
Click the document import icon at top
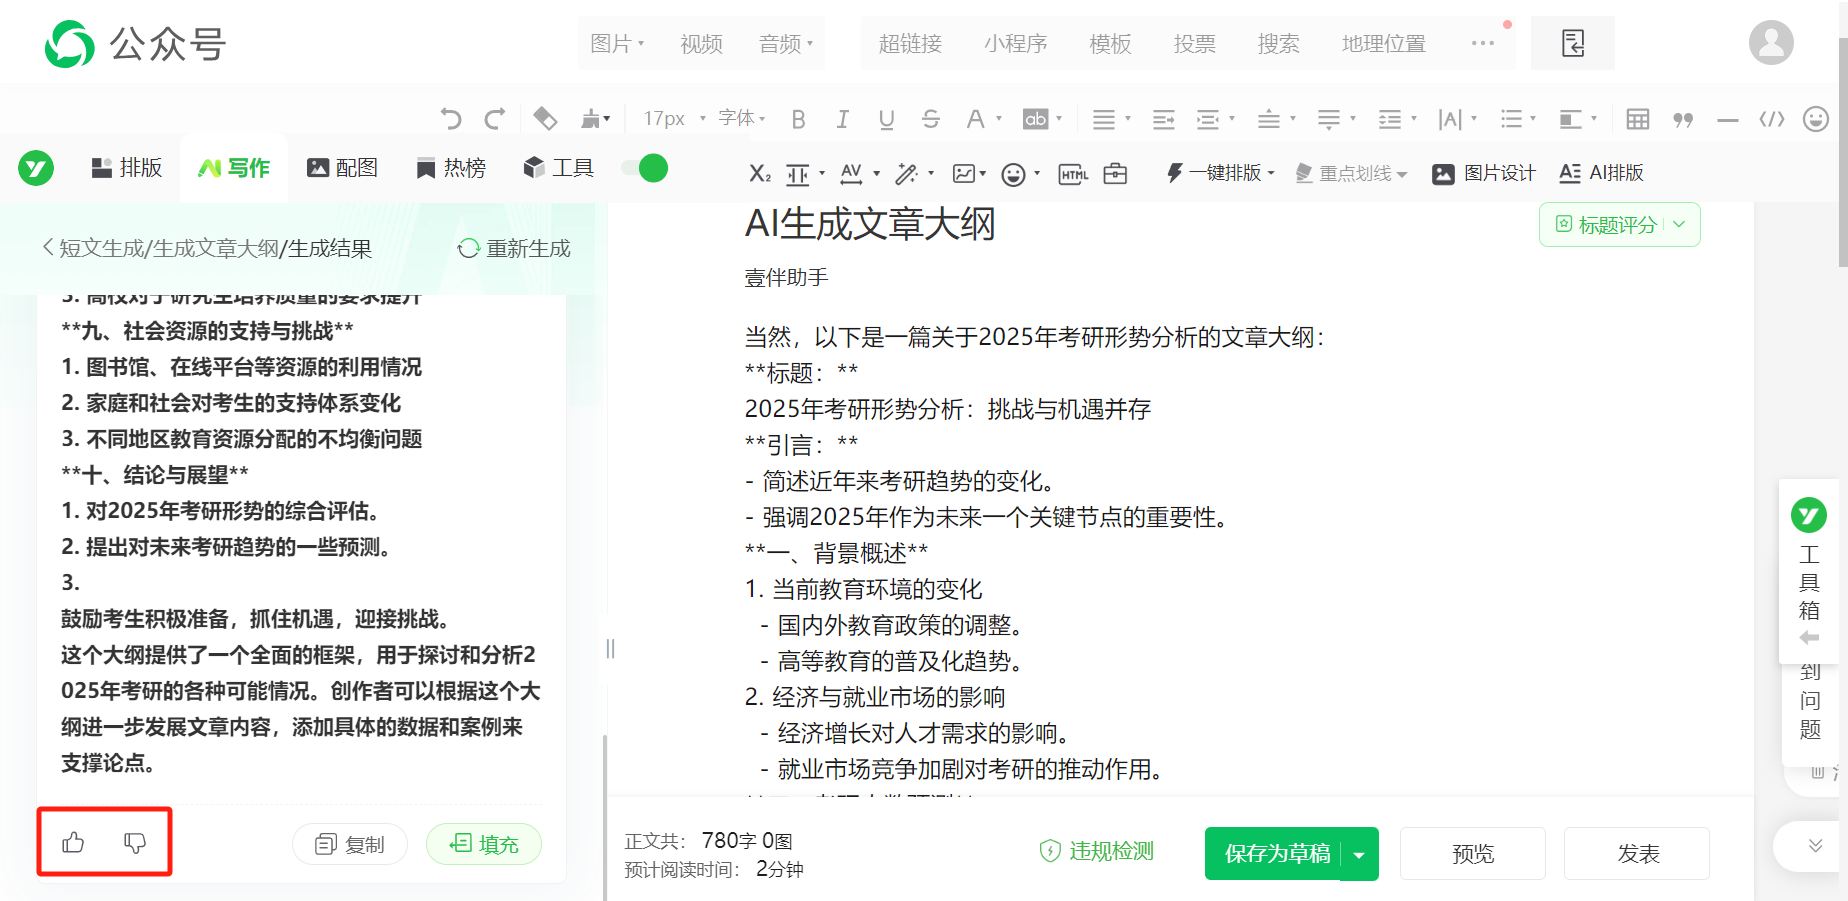(x=1573, y=43)
